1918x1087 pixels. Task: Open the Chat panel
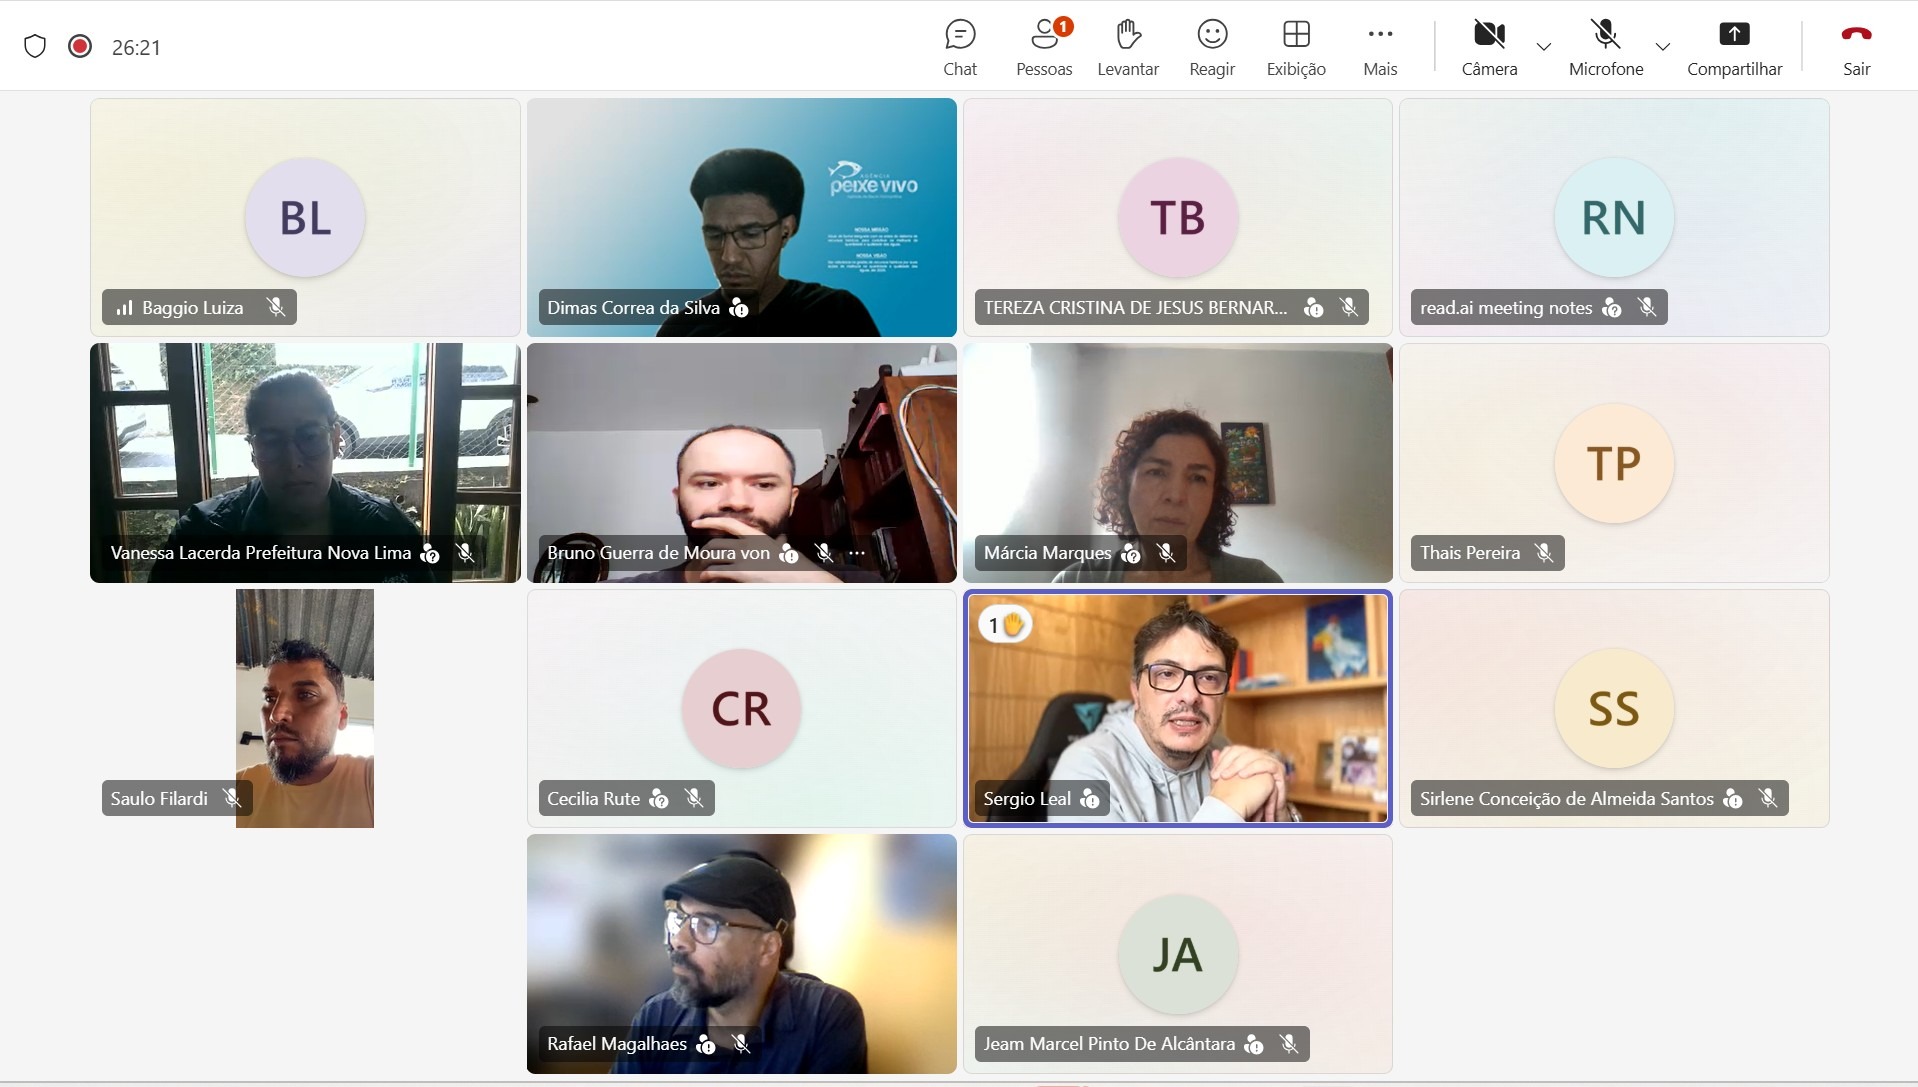click(959, 47)
